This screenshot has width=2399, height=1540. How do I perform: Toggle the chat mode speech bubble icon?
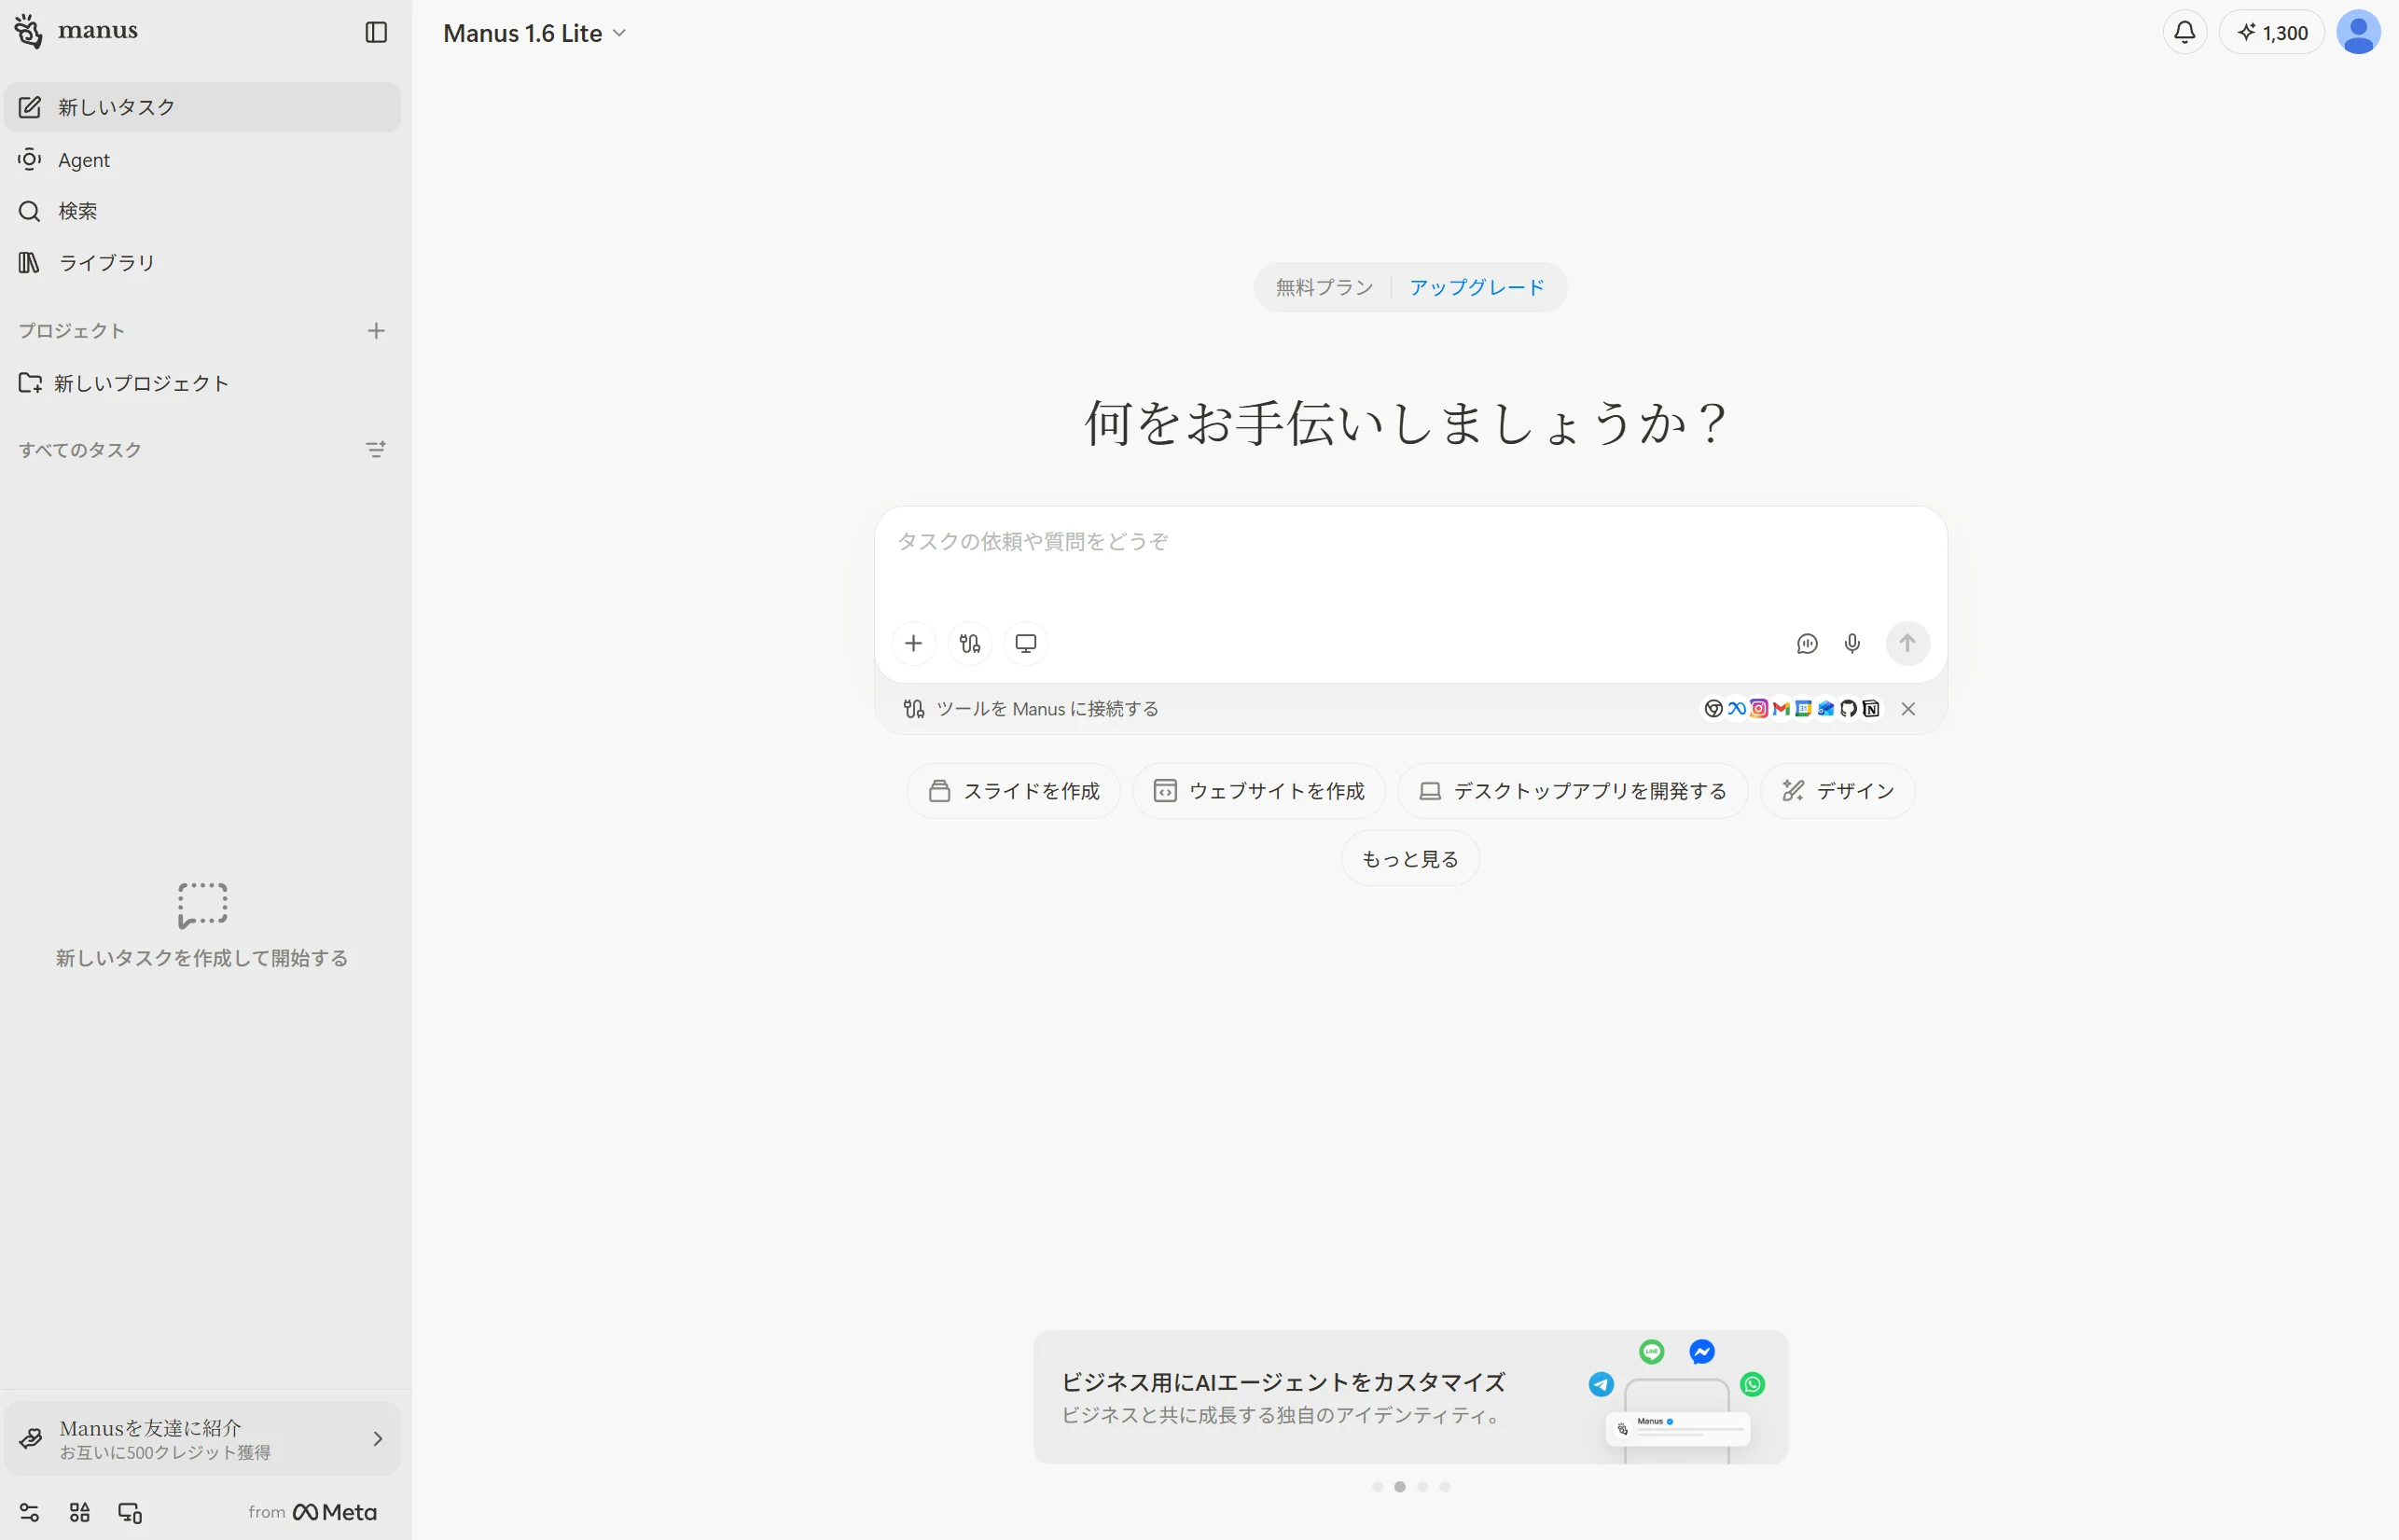click(1807, 644)
